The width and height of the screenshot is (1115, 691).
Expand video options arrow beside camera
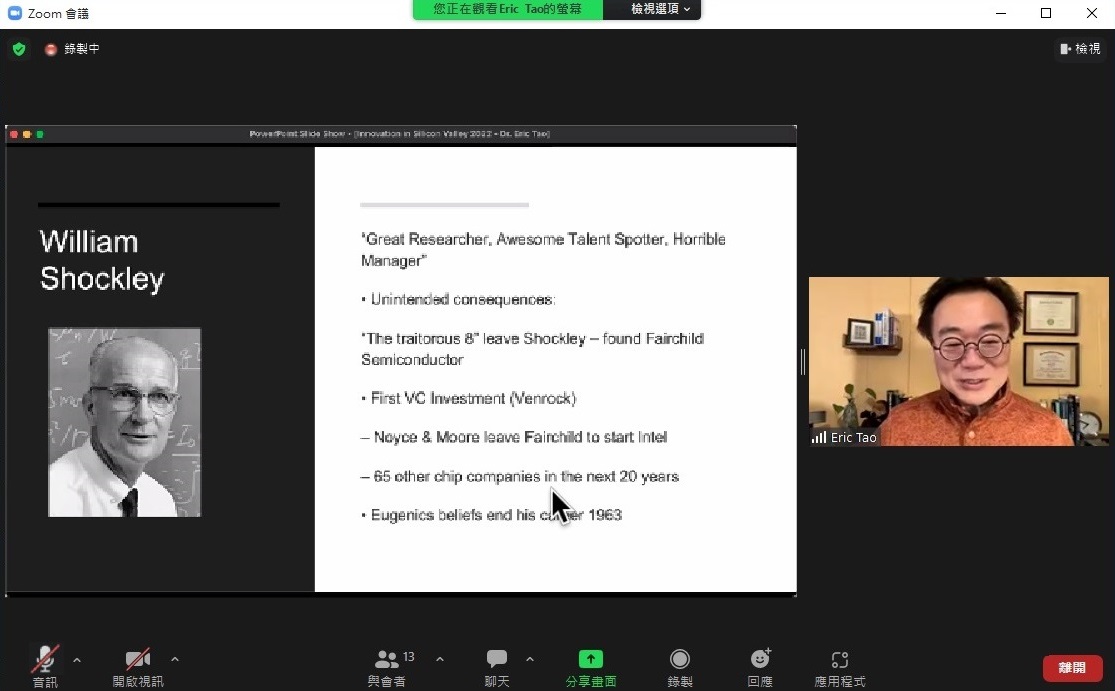pyautogui.click(x=175, y=659)
